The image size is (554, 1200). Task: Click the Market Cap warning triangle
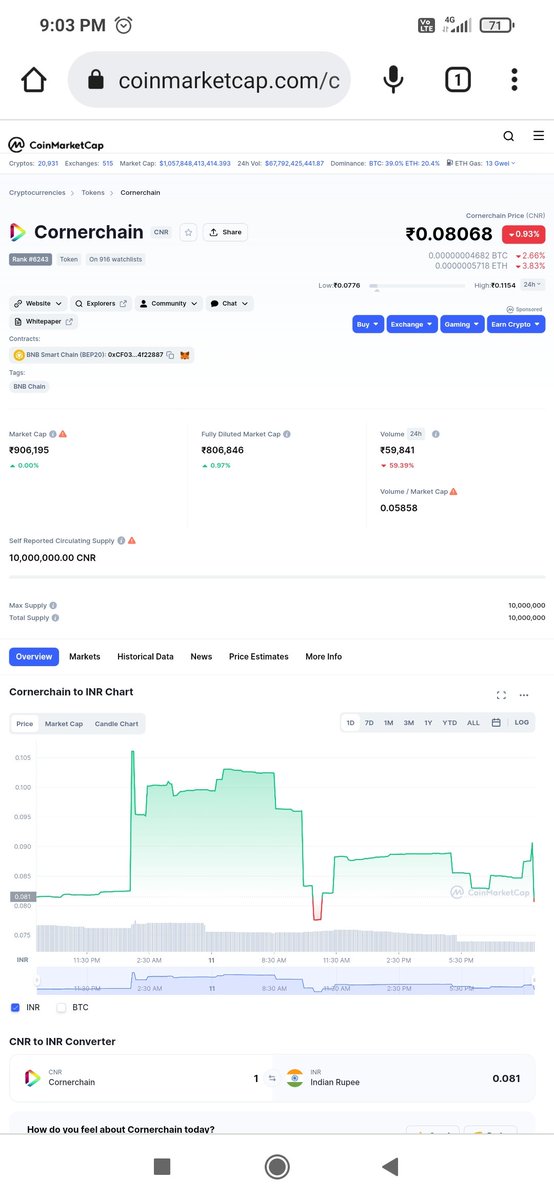[x=63, y=434]
